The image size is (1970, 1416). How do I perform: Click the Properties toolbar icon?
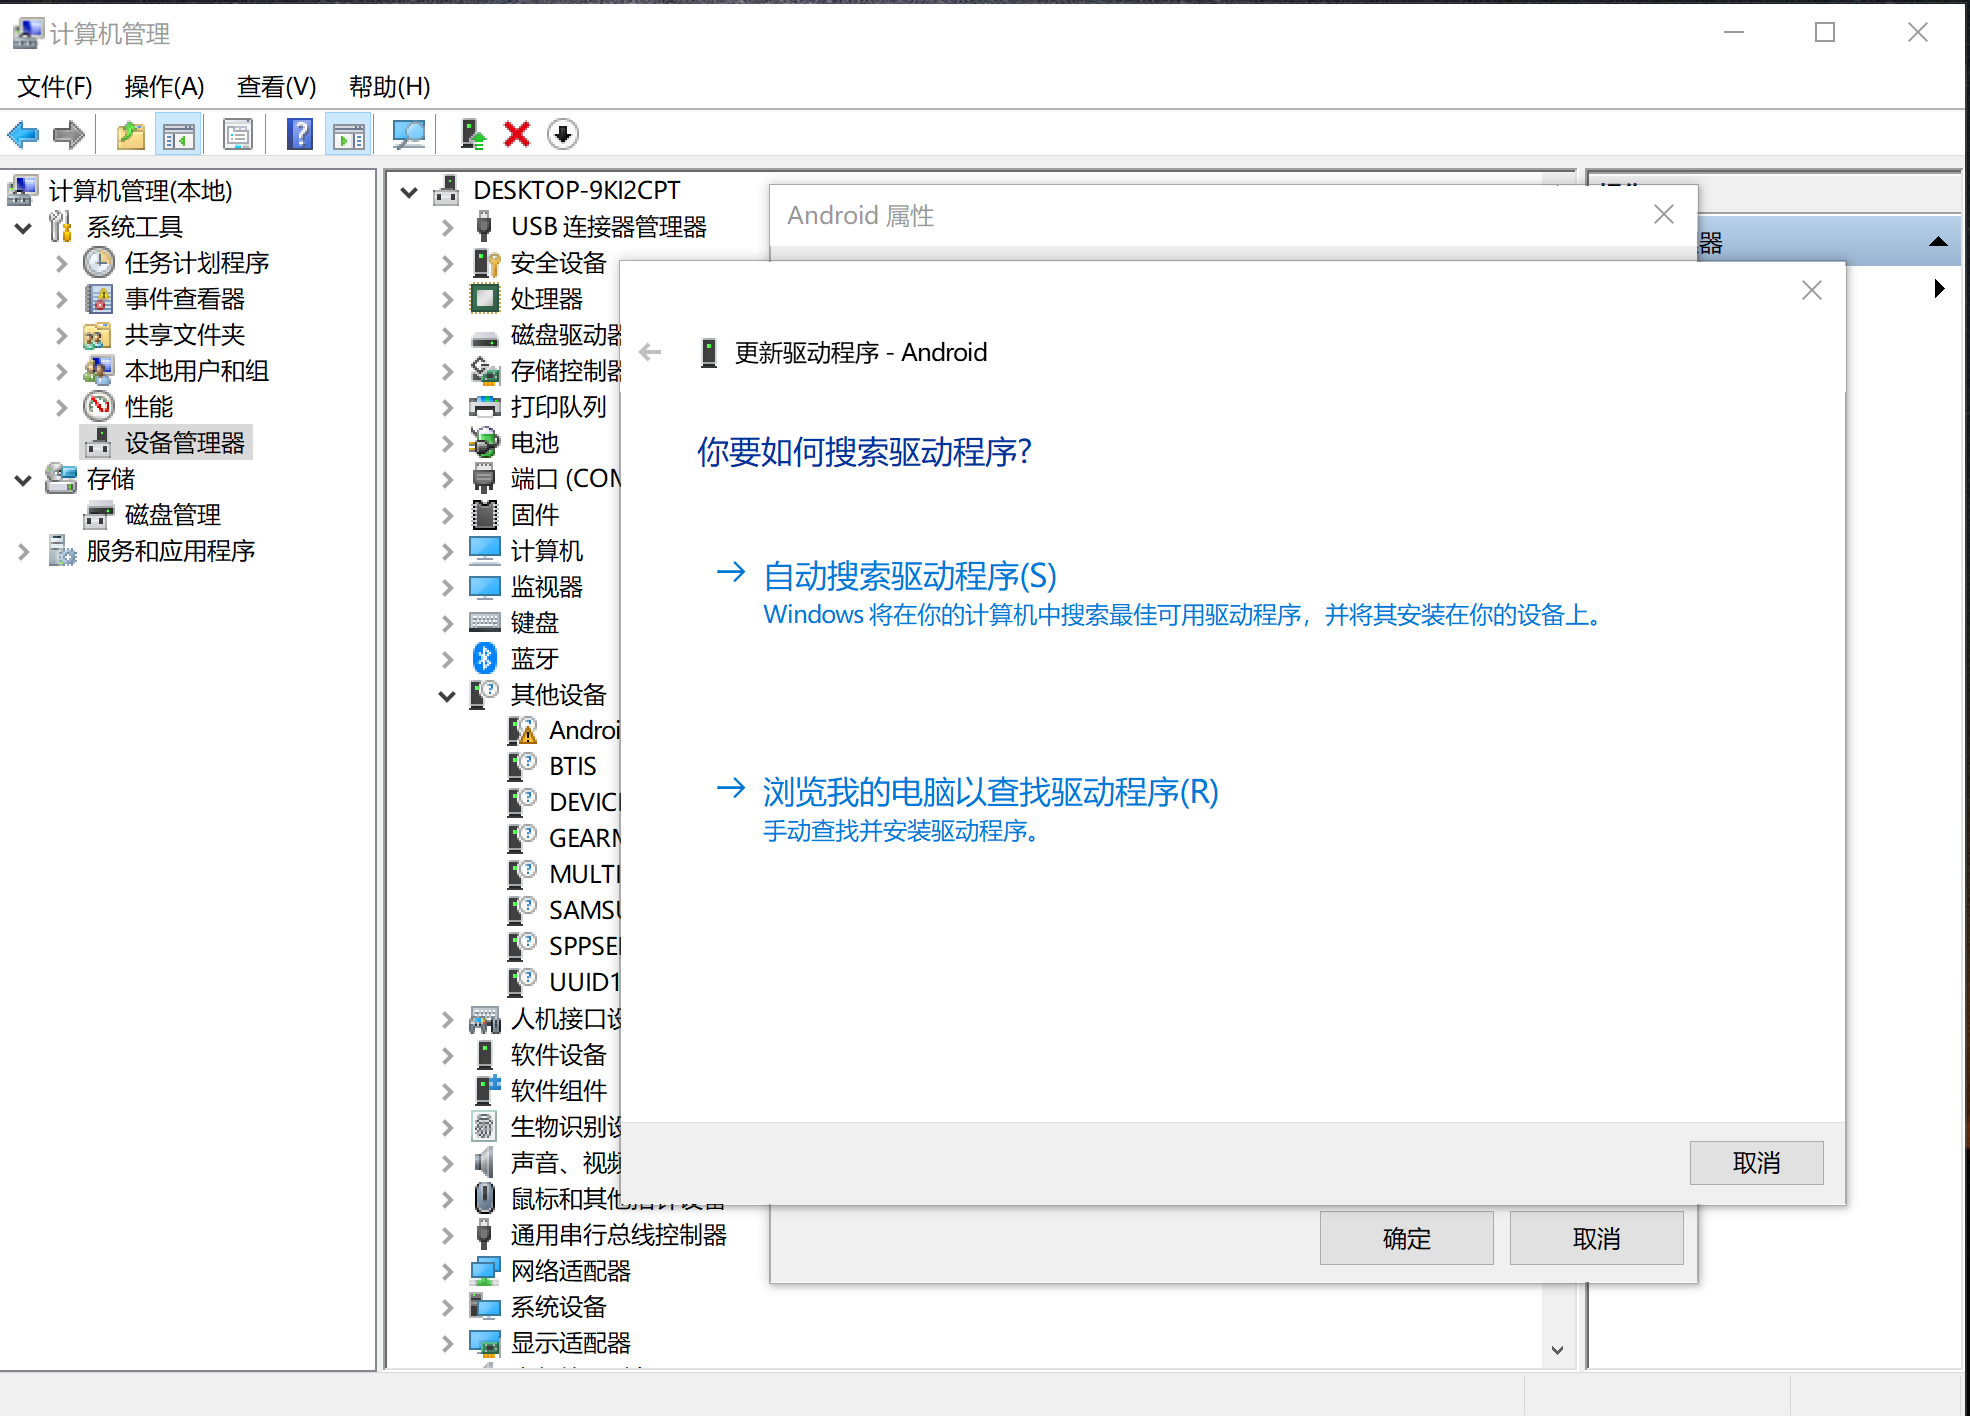[238, 134]
